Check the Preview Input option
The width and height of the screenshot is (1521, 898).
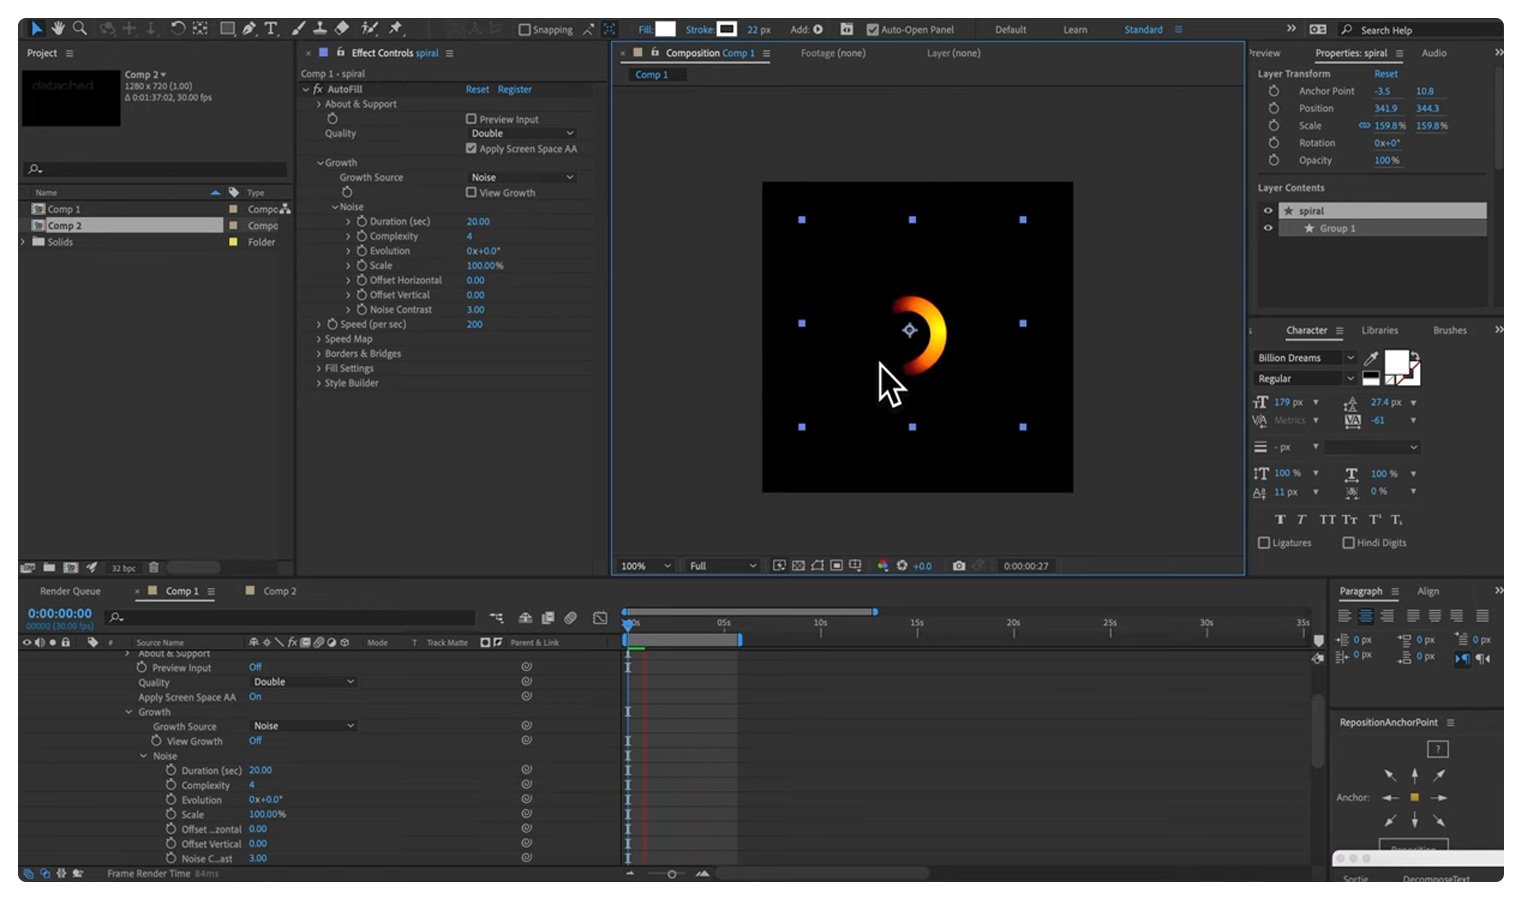pos(471,119)
